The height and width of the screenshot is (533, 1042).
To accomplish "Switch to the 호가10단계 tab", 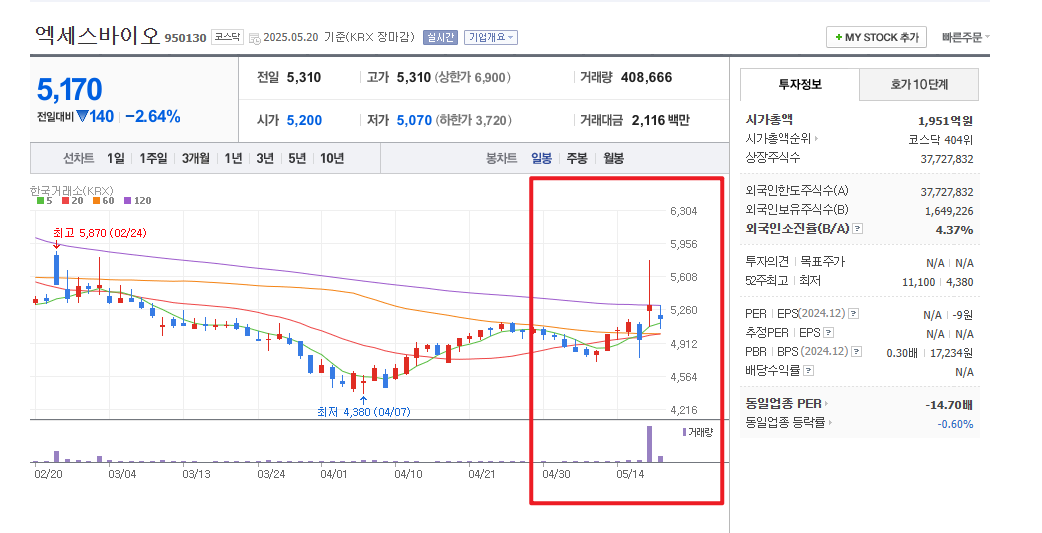I will [919, 84].
